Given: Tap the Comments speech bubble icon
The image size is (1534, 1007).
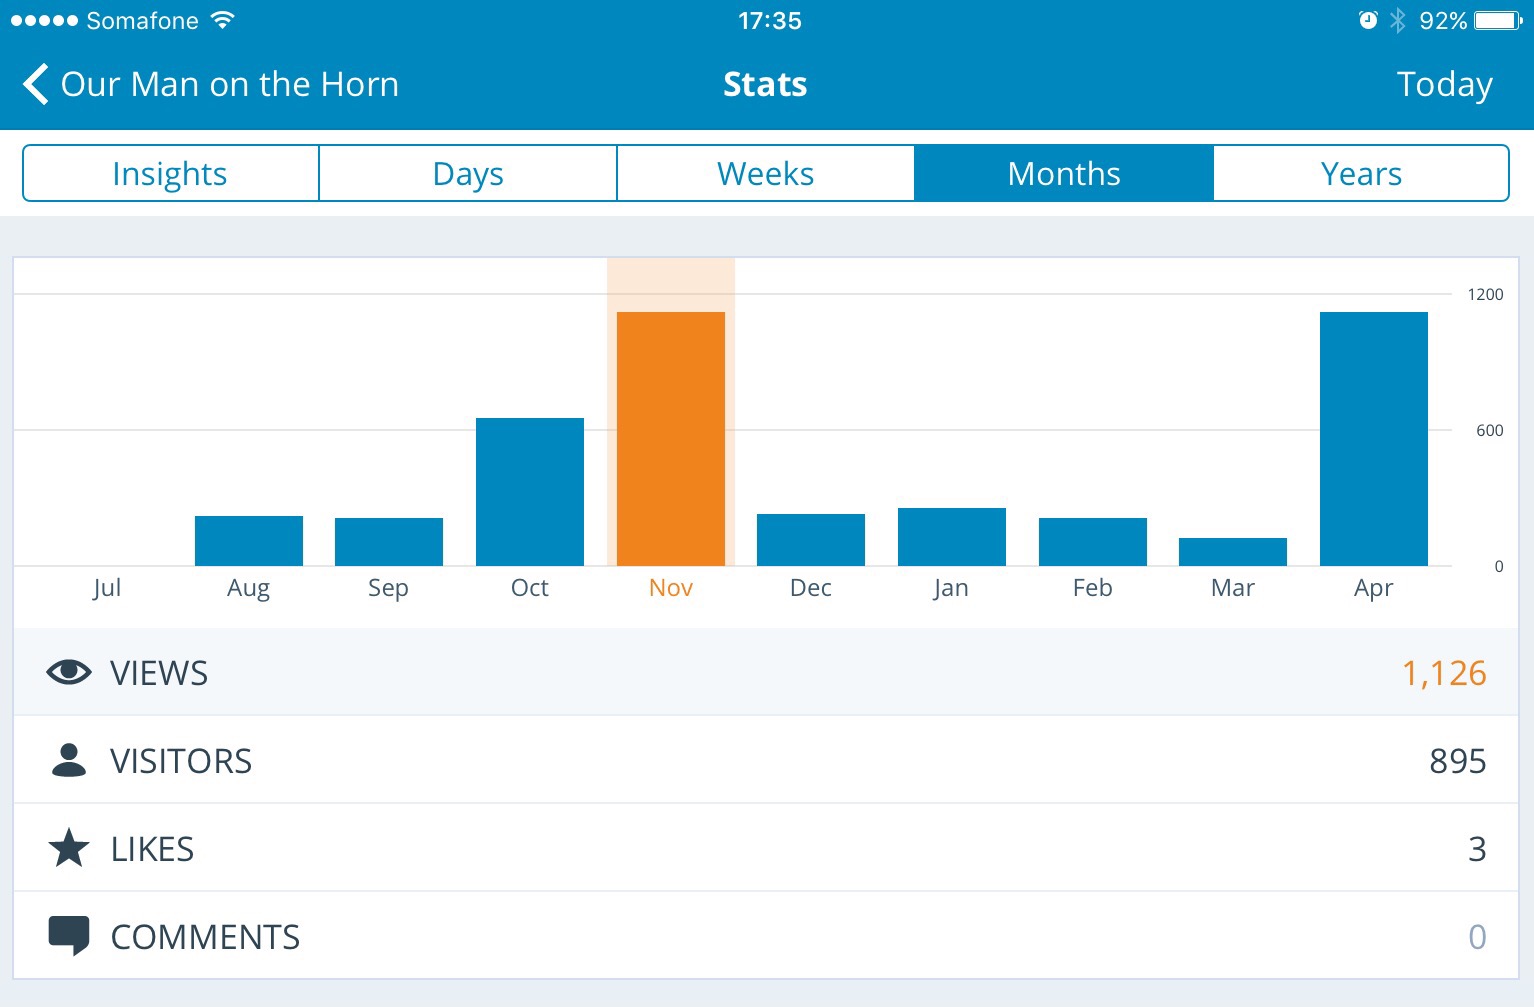Looking at the screenshot, I should pos(69,936).
